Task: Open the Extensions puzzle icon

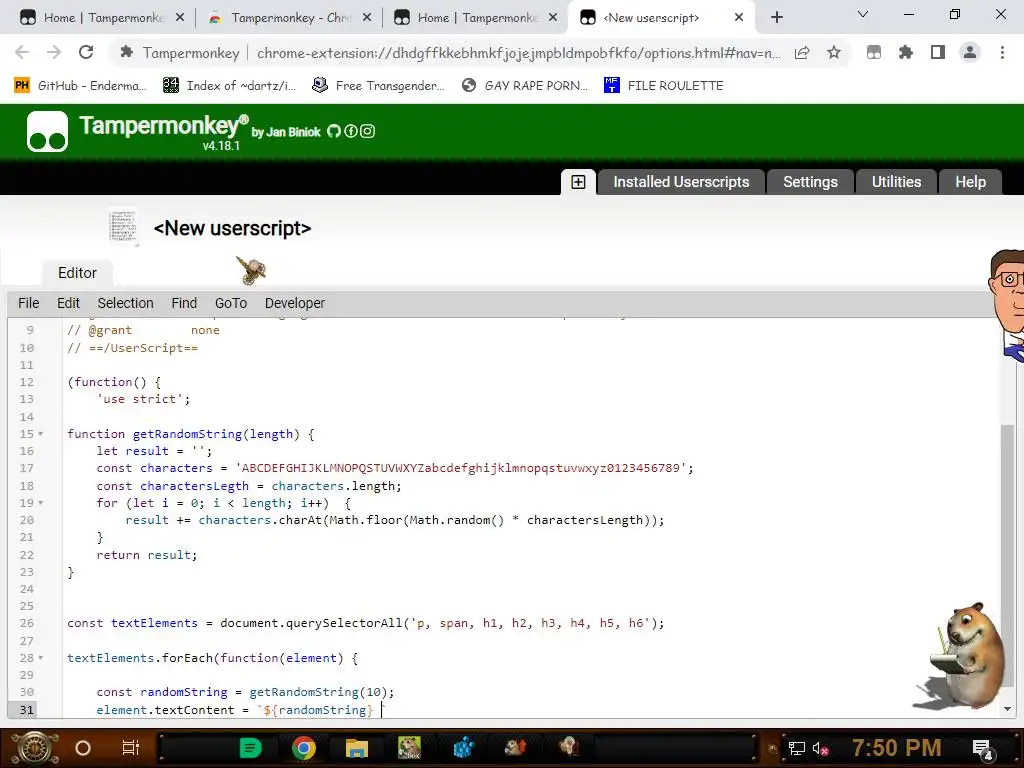Action: point(906,53)
